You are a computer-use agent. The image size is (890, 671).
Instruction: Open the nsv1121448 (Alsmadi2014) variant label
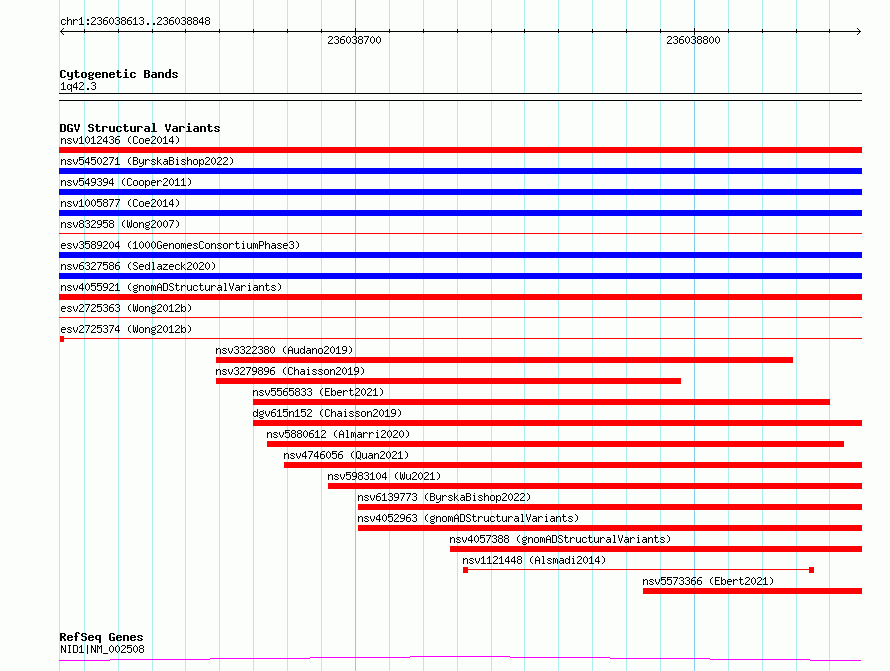tap(534, 560)
